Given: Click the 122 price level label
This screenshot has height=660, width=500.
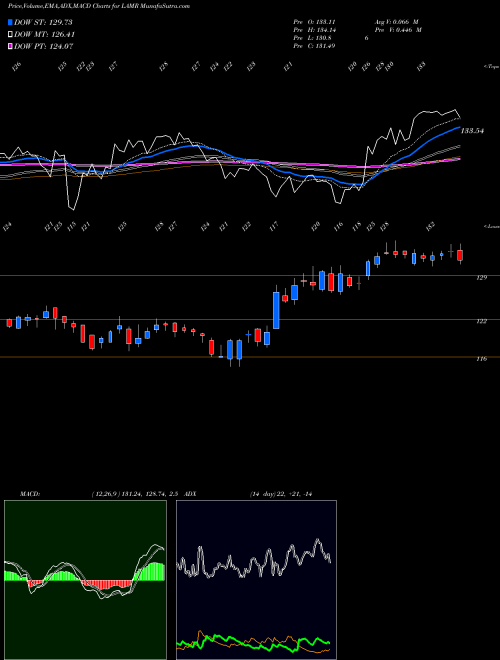Looking at the screenshot, I should [x=482, y=321].
